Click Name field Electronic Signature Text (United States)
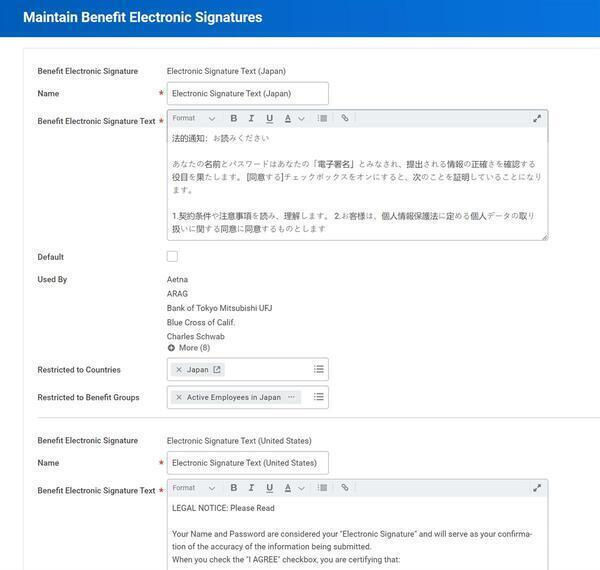The width and height of the screenshot is (600, 570). [x=248, y=463]
